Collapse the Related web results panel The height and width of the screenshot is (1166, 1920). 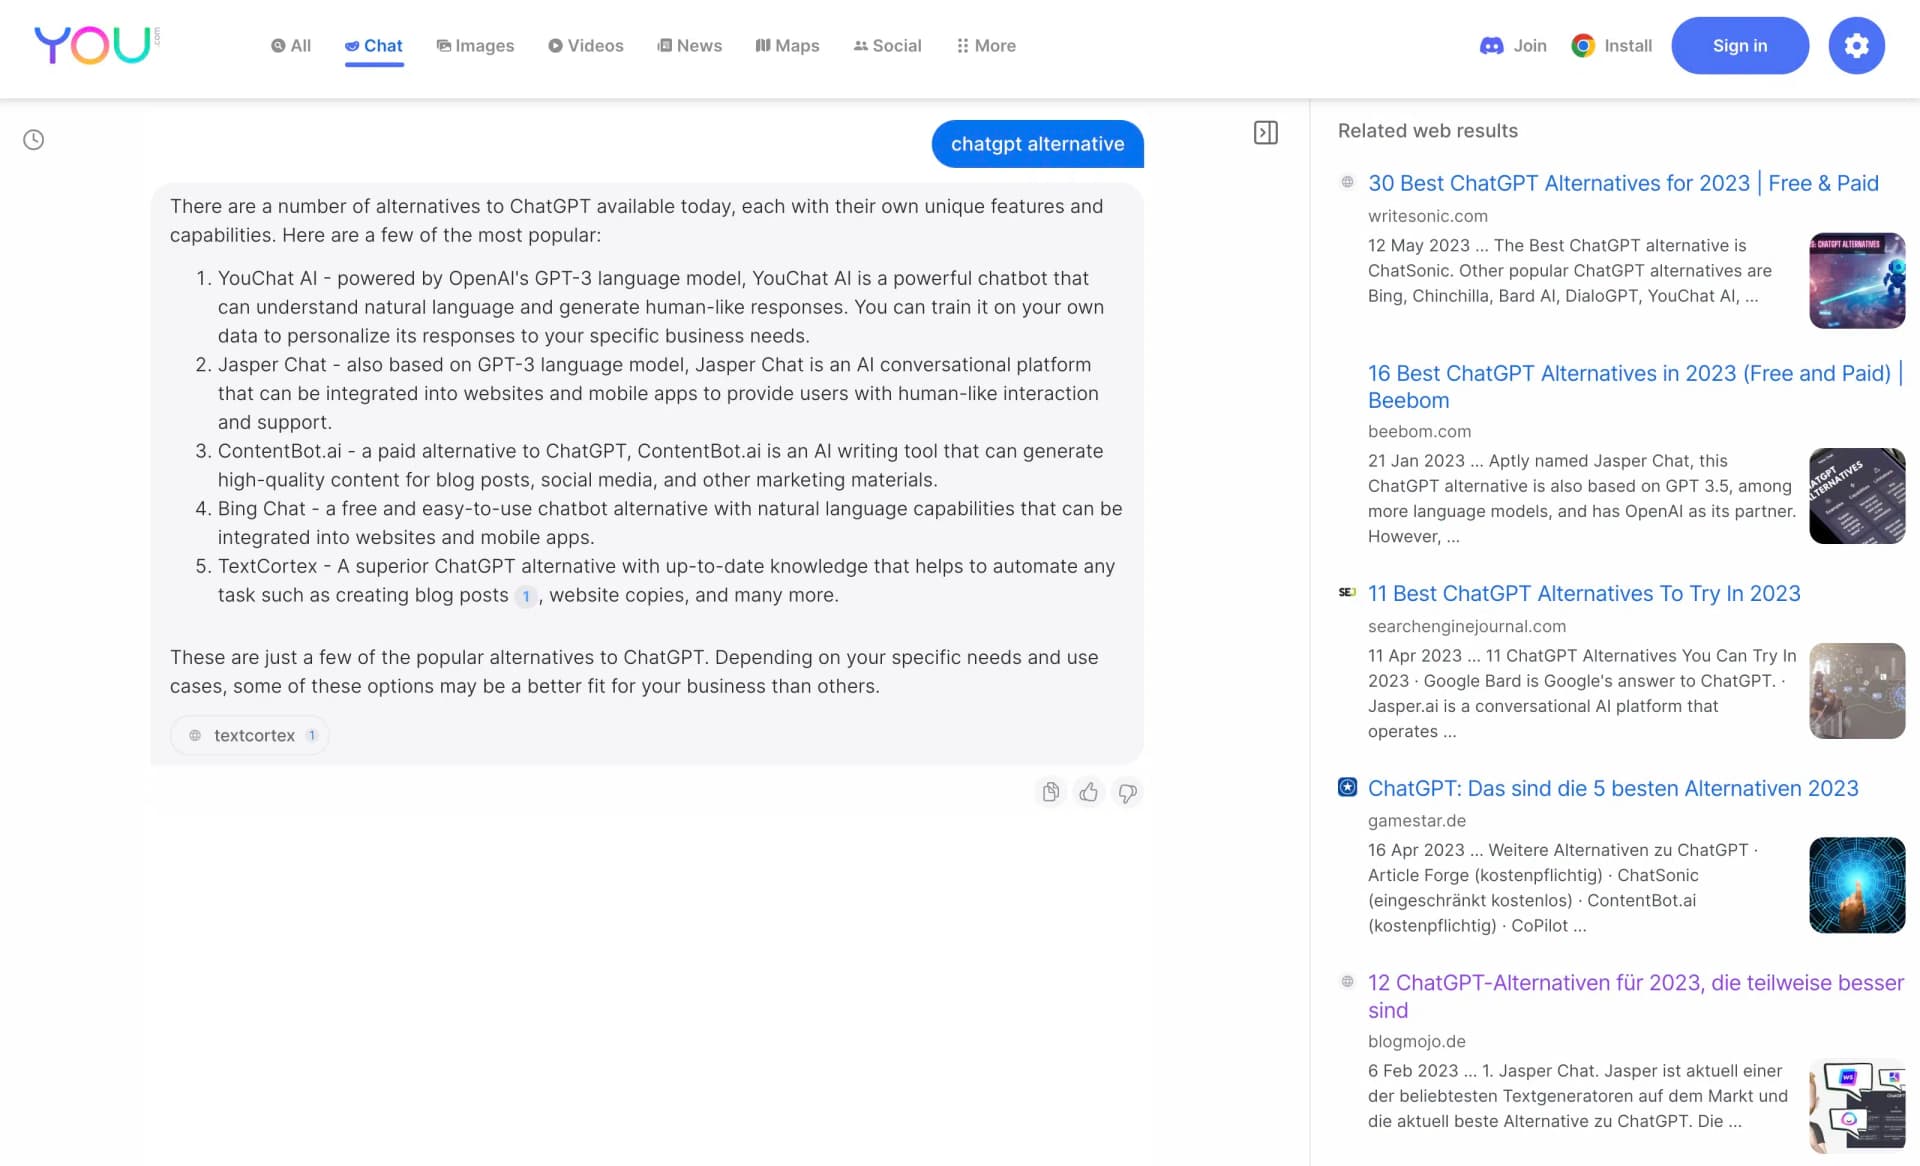(1267, 131)
